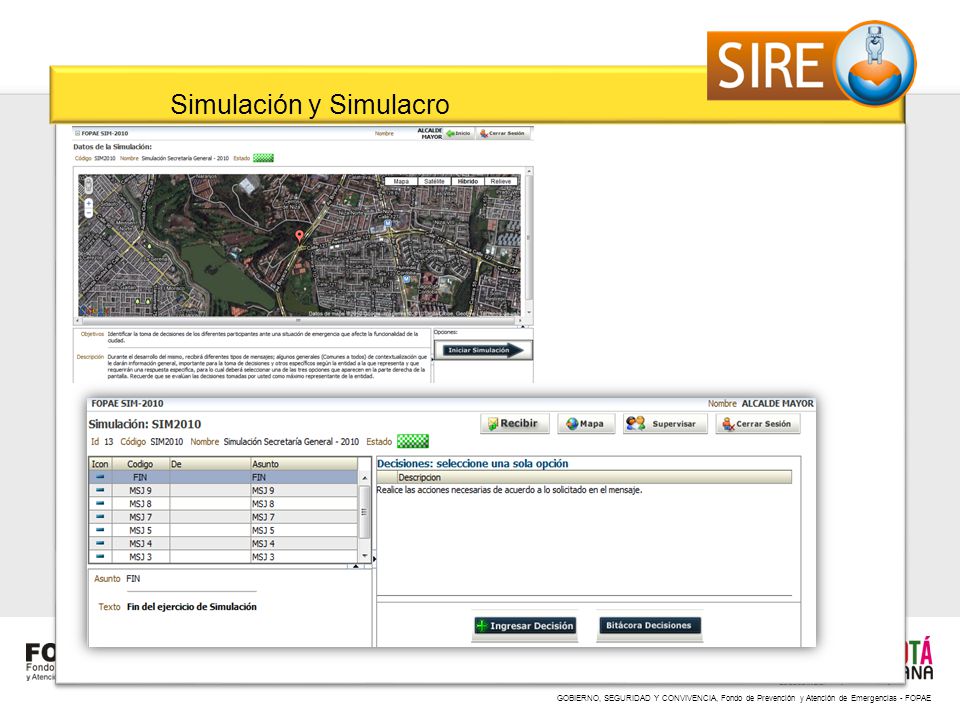
Task: Start with the Iniciar Simulación arrow button
Action: pyautogui.click(x=483, y=350)
